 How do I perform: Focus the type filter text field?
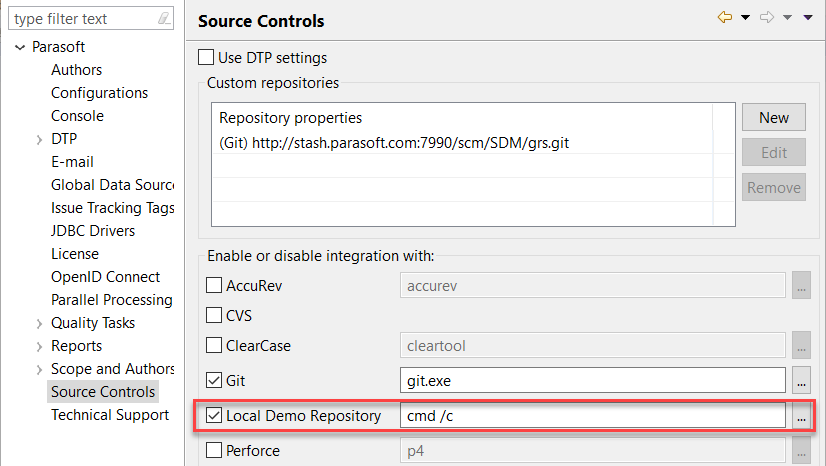91,19
